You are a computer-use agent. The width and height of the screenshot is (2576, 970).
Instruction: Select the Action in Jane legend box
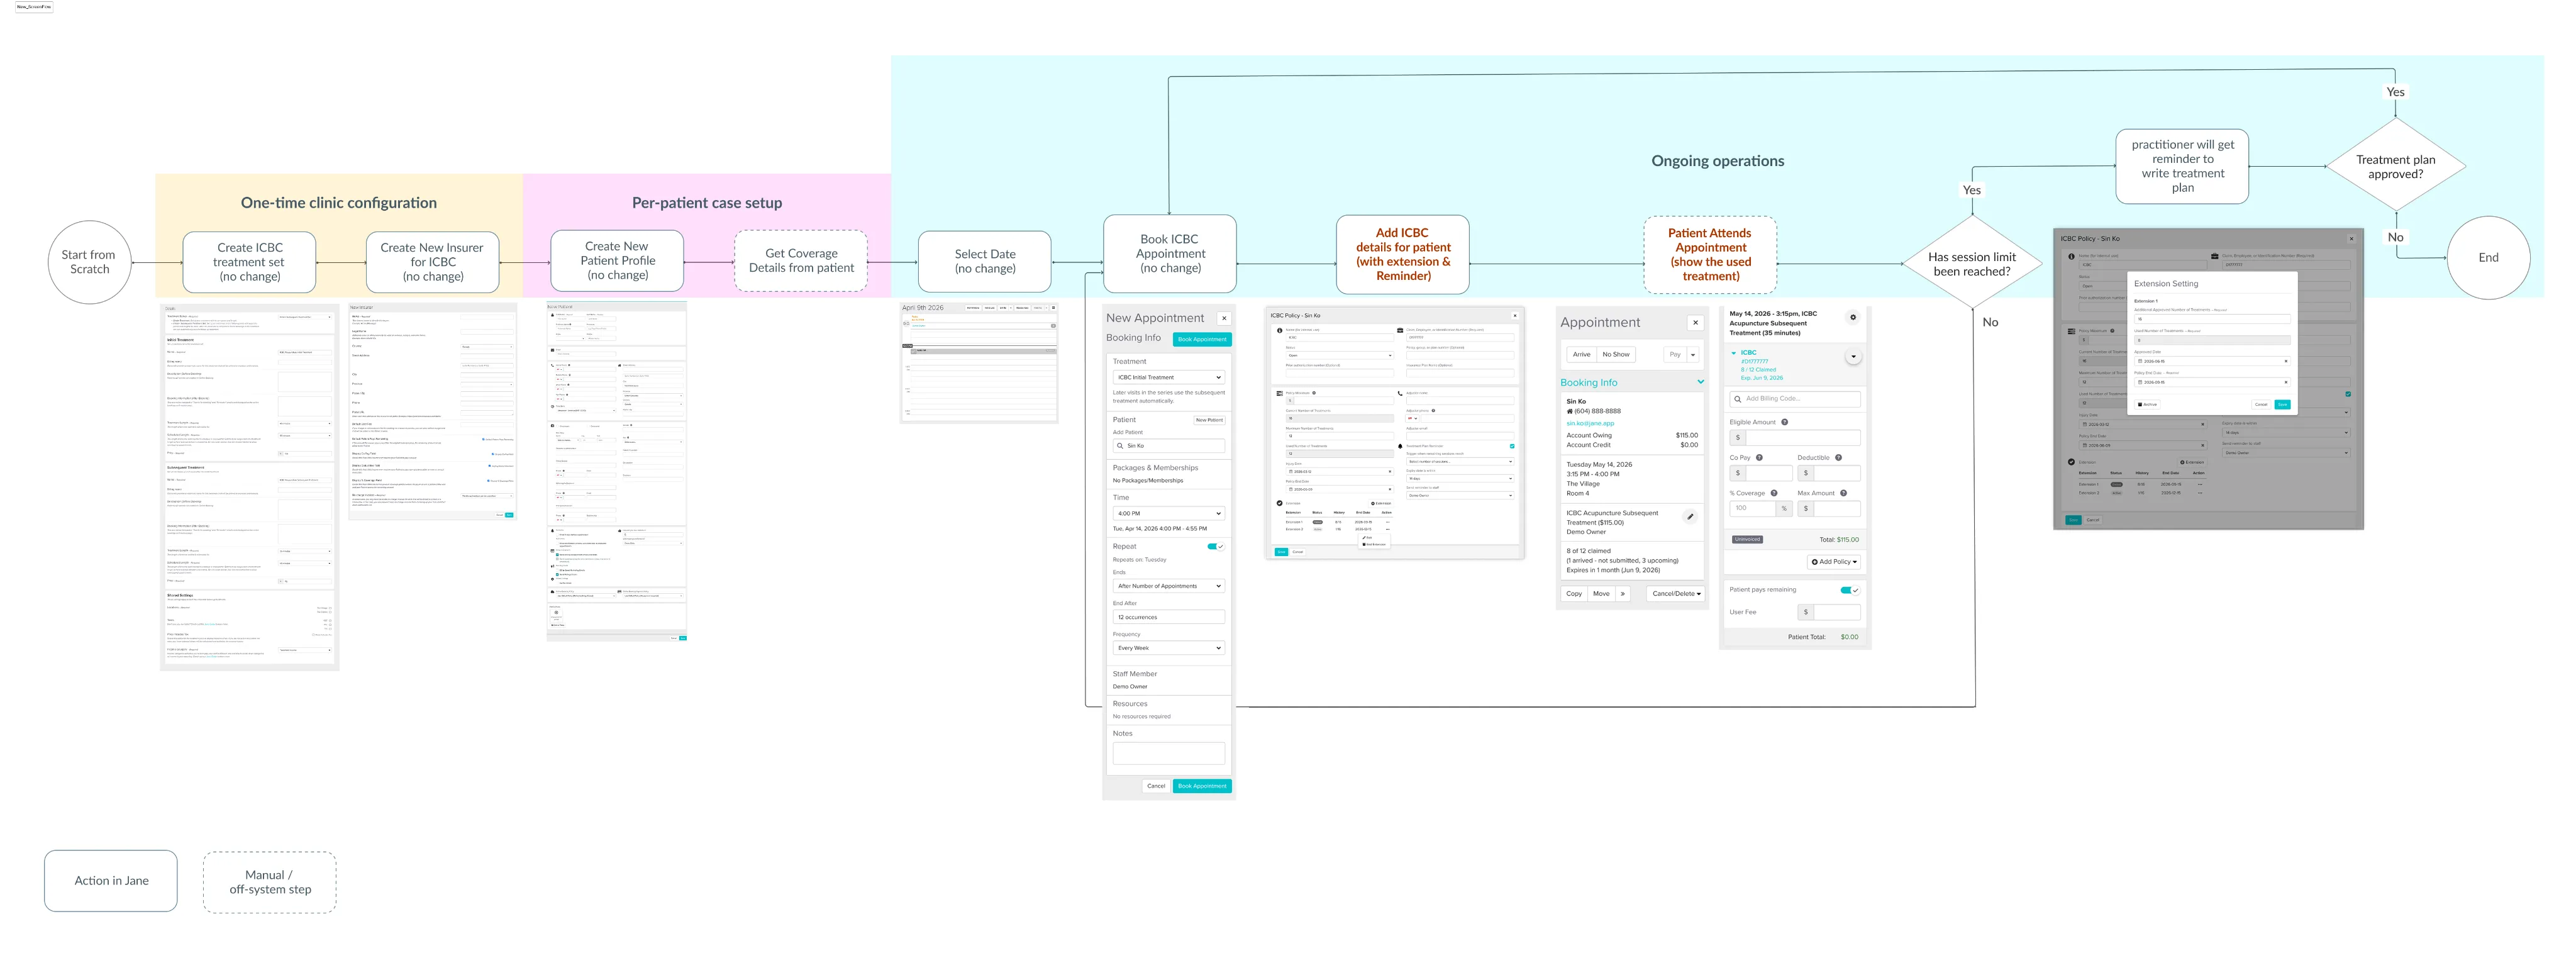pos(111,881)
